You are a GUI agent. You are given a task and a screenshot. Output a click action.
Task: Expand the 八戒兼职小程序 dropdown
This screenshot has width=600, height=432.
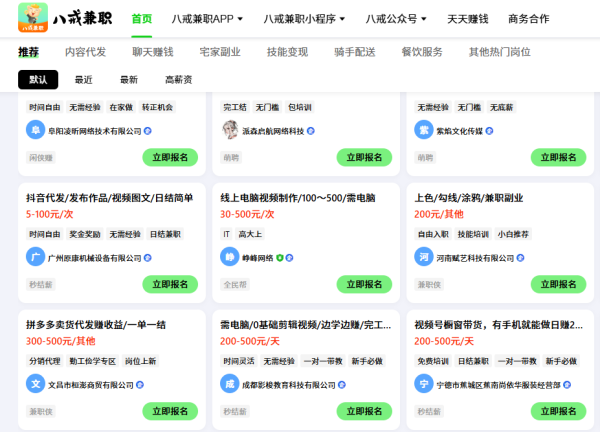(304, 19)
